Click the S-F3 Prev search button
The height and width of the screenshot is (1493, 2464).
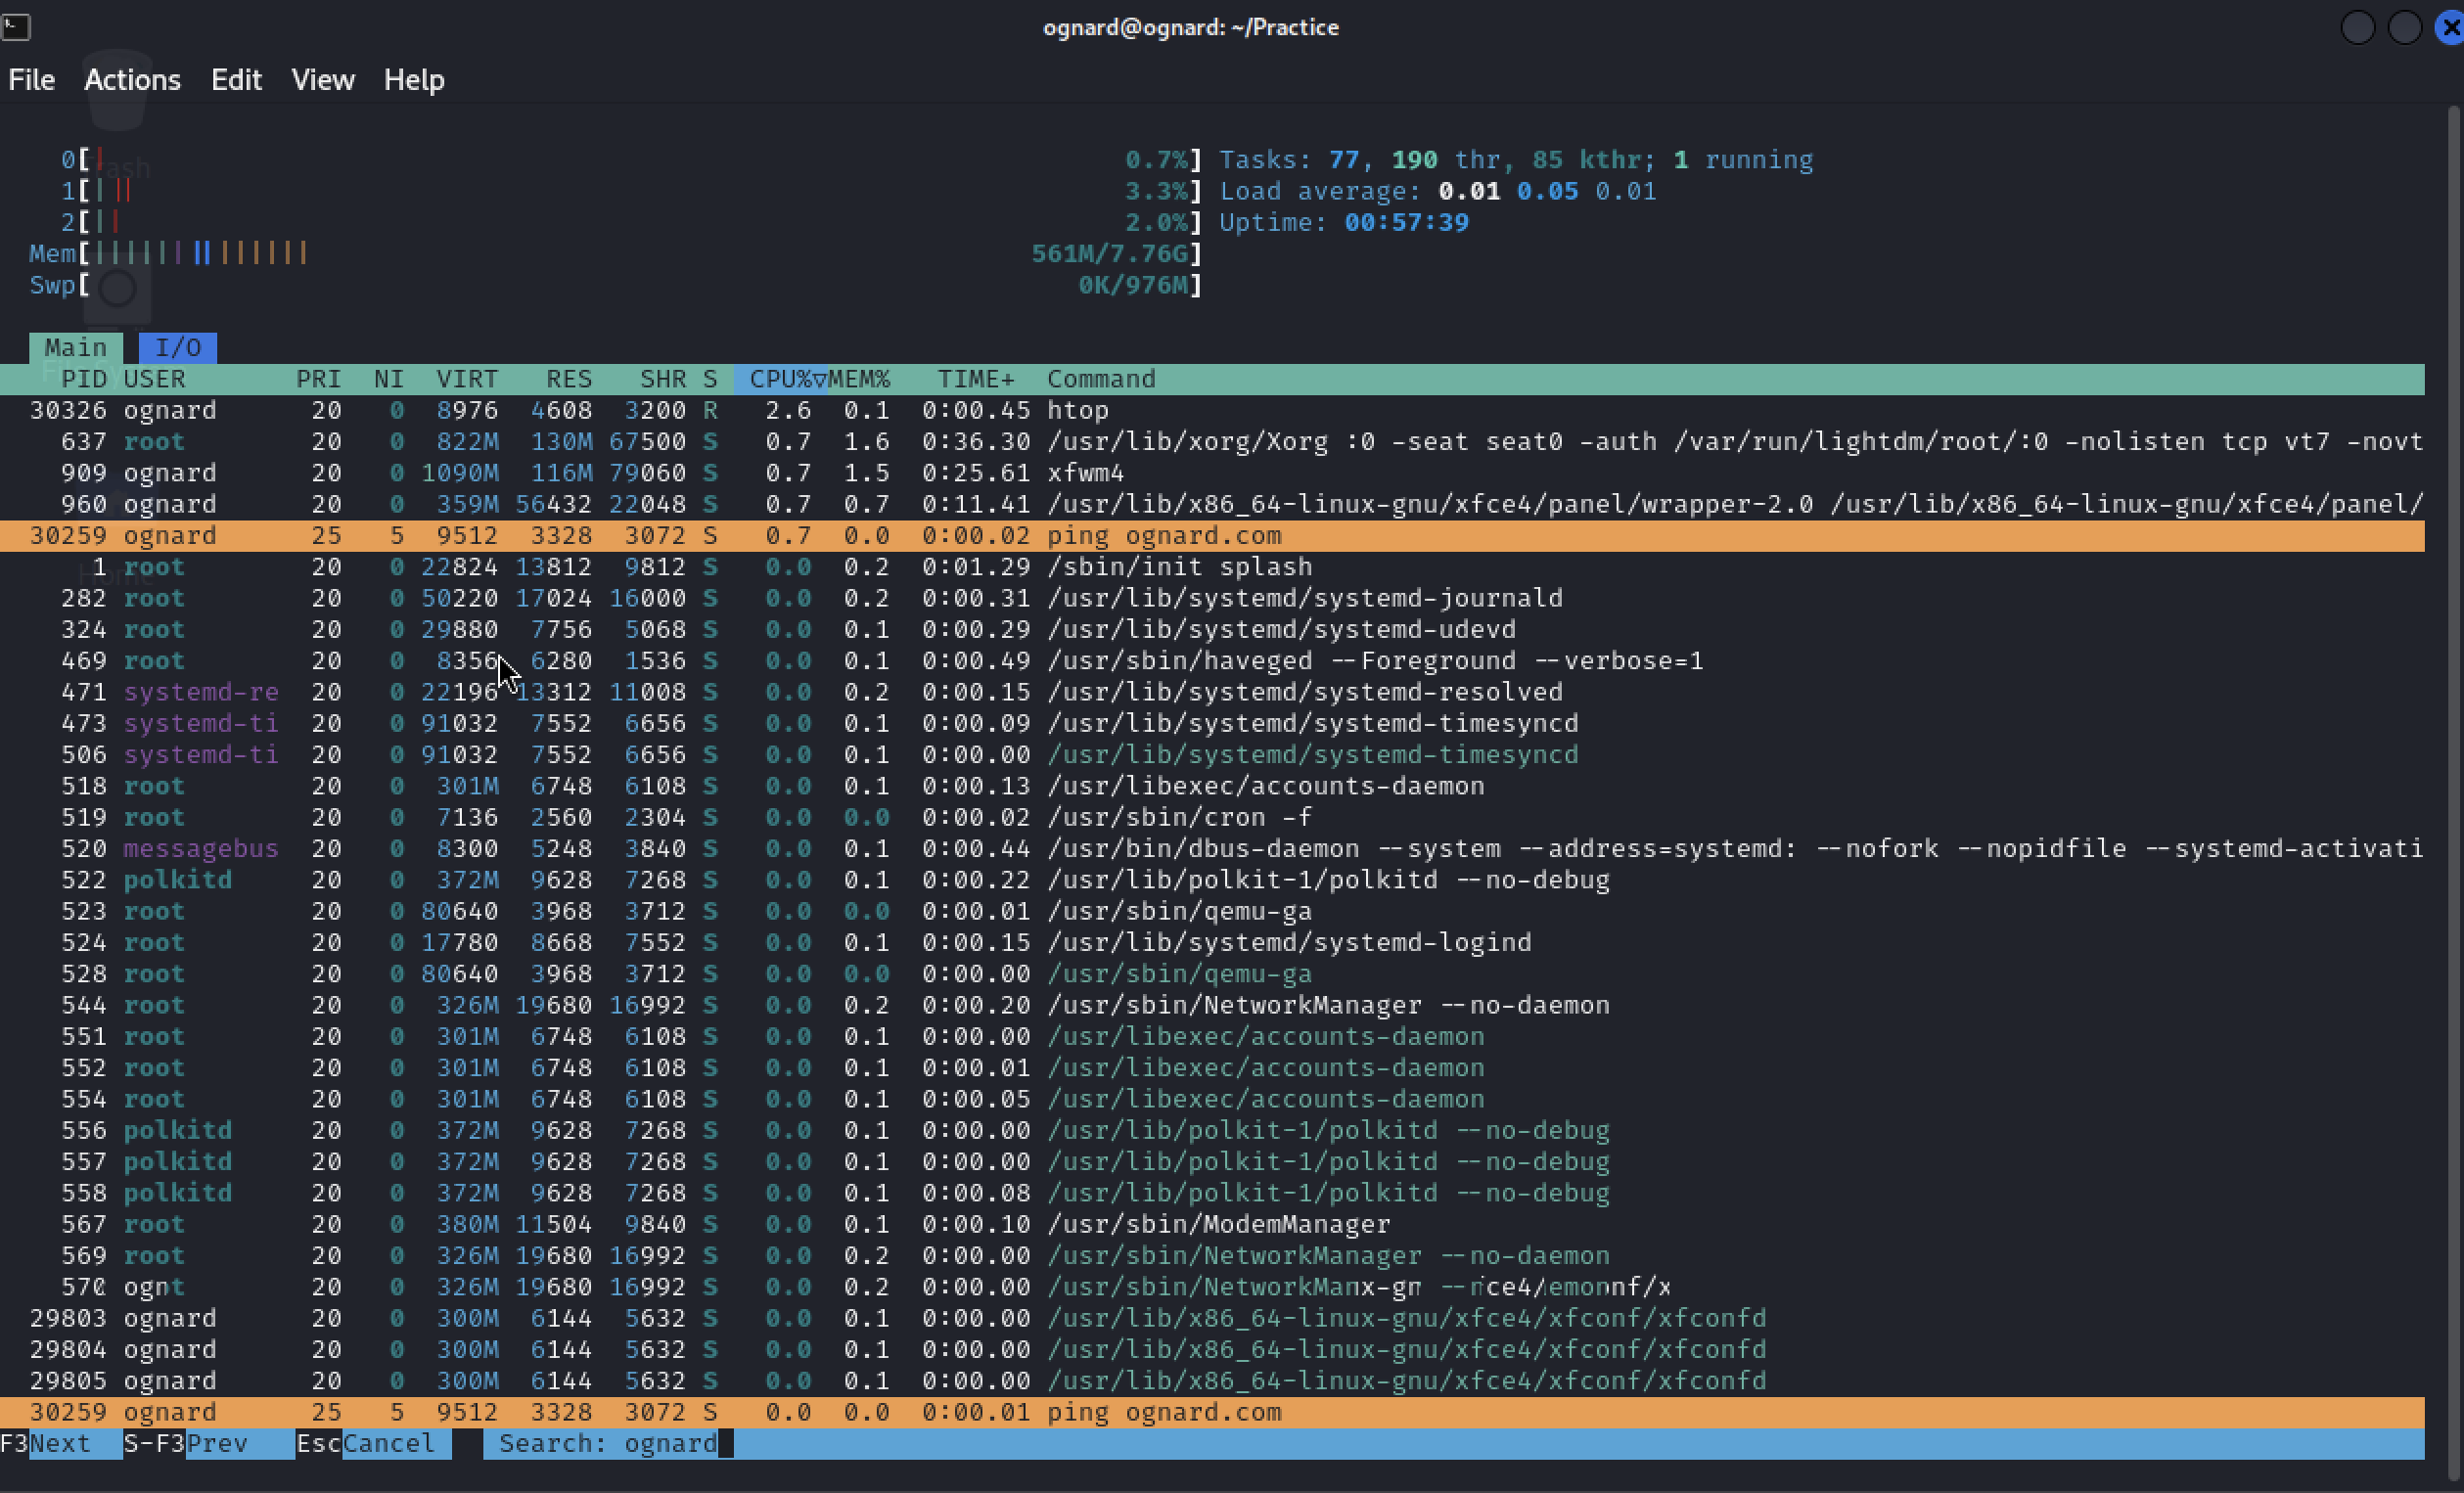[x=208, y=1443]
